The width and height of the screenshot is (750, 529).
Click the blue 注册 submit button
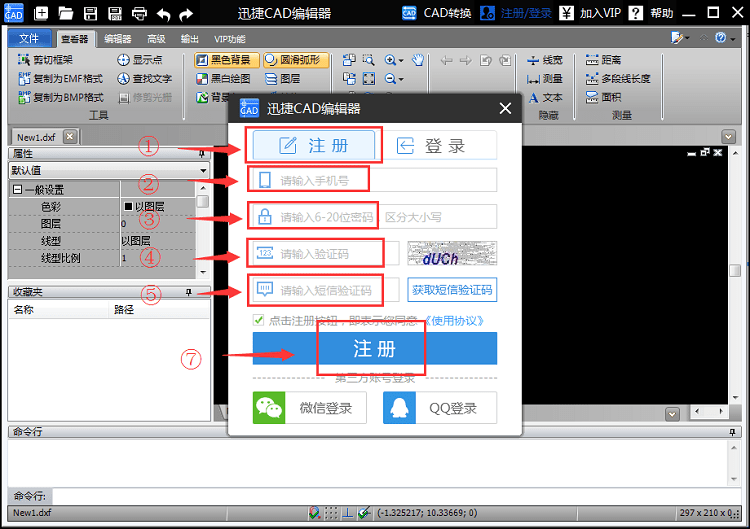coord(375,349)
